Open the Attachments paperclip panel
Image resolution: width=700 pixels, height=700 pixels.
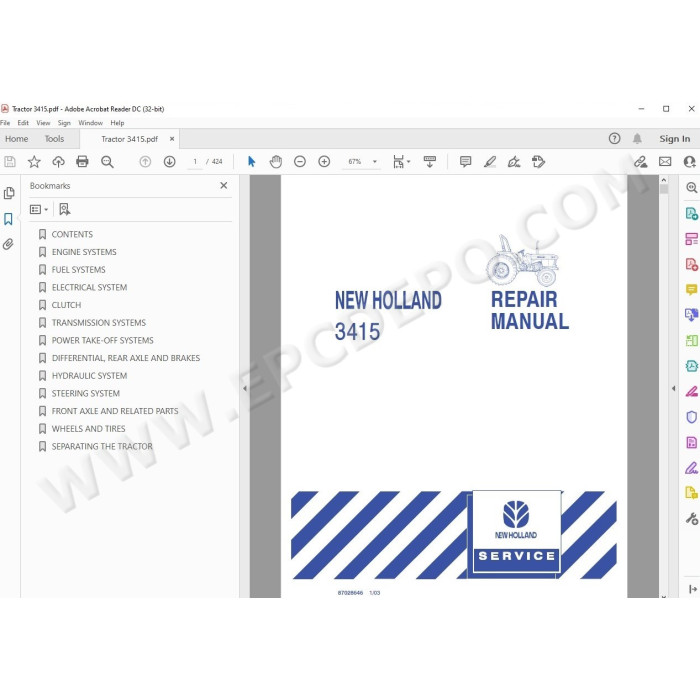click(8, 244)
